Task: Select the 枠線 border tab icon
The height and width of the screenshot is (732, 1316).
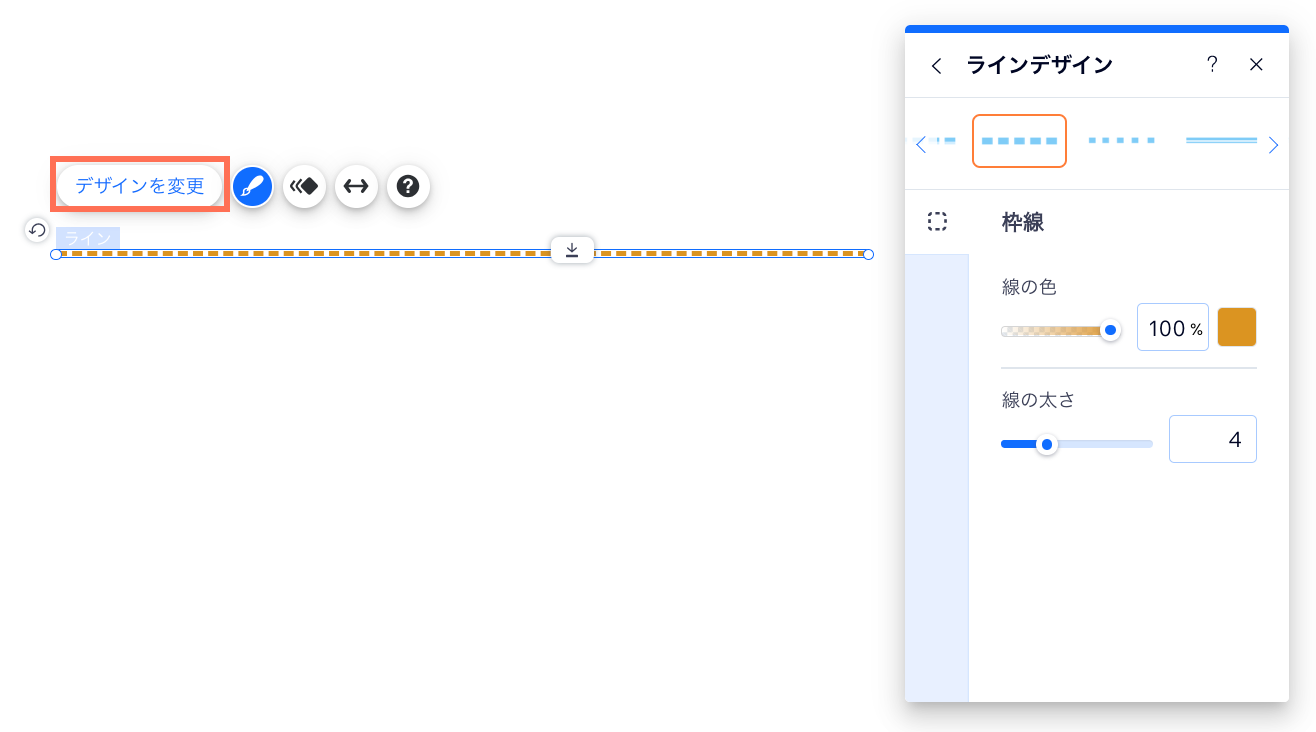Action: tap(937, 222)
